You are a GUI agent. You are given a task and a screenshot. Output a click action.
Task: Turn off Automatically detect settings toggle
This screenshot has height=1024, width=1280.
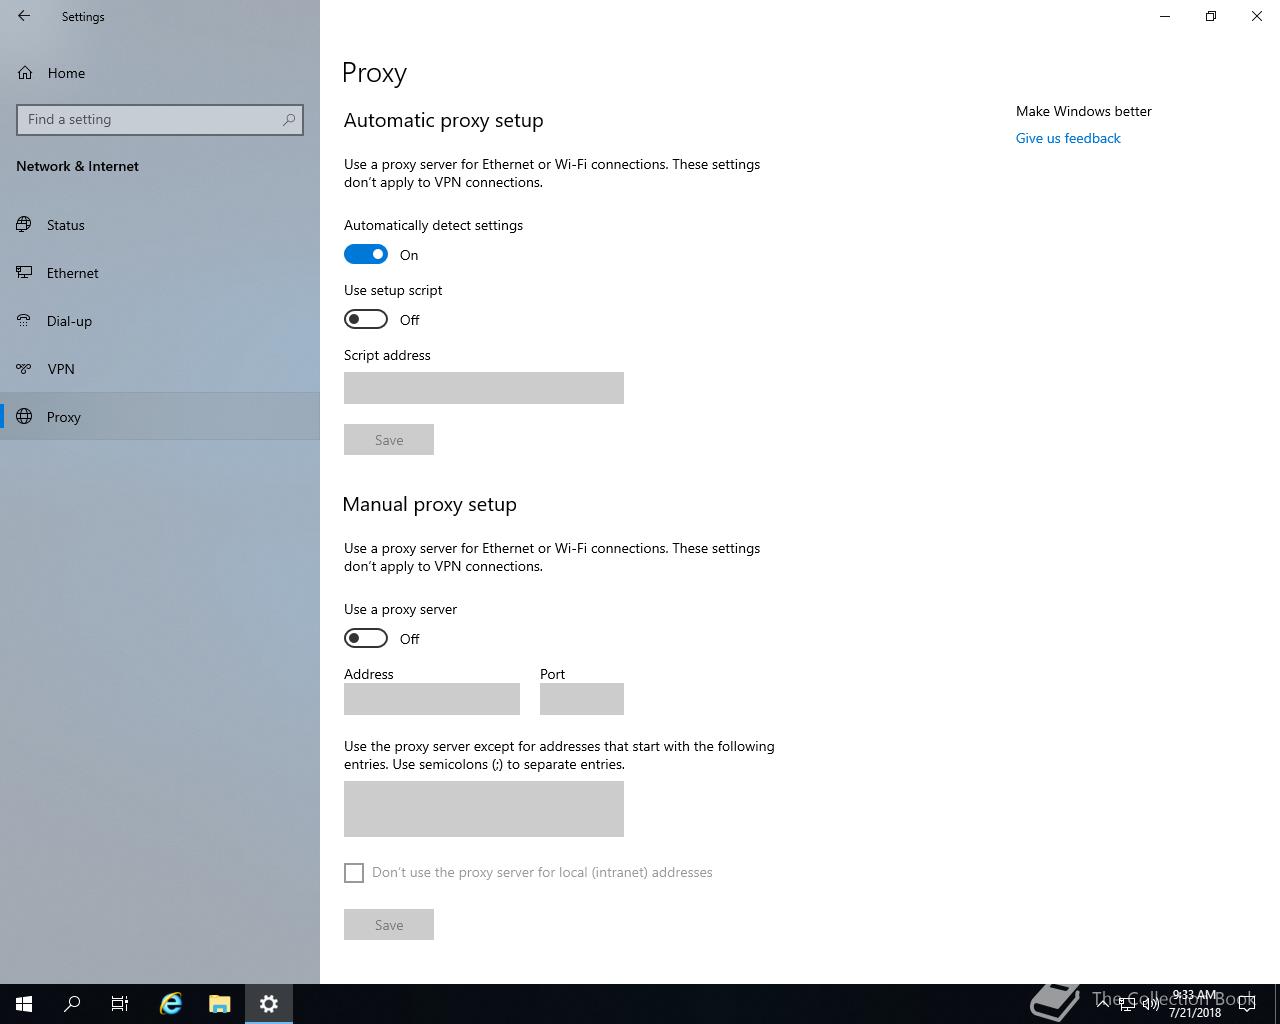tap(366, 254)
